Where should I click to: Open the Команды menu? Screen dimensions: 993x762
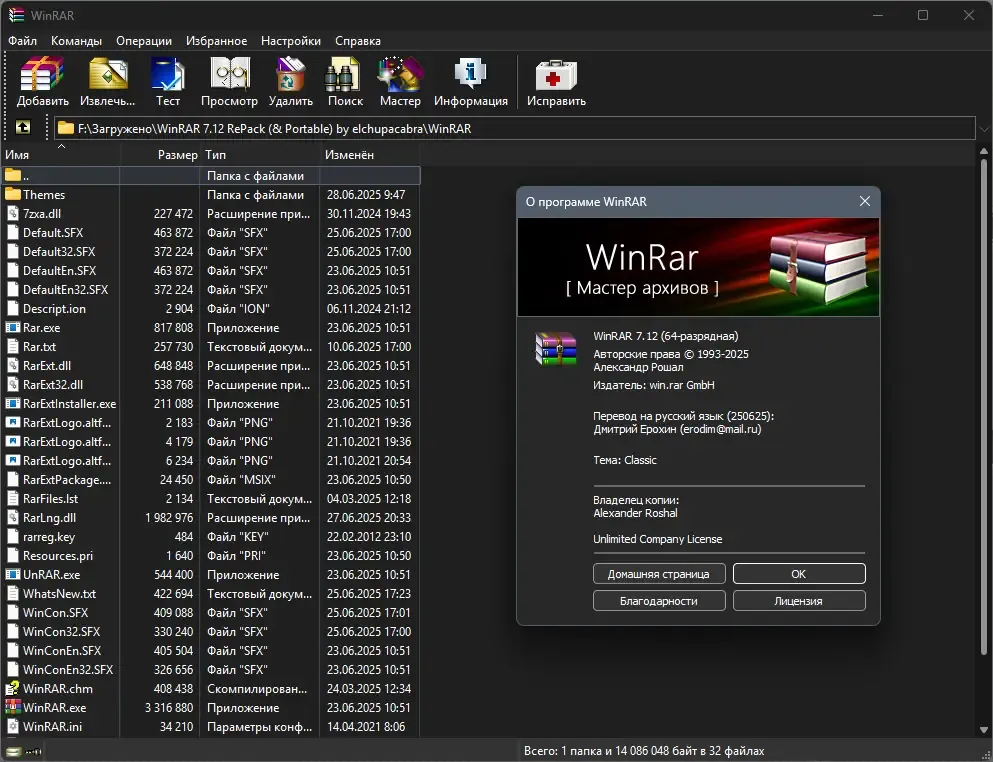(76, 41)
